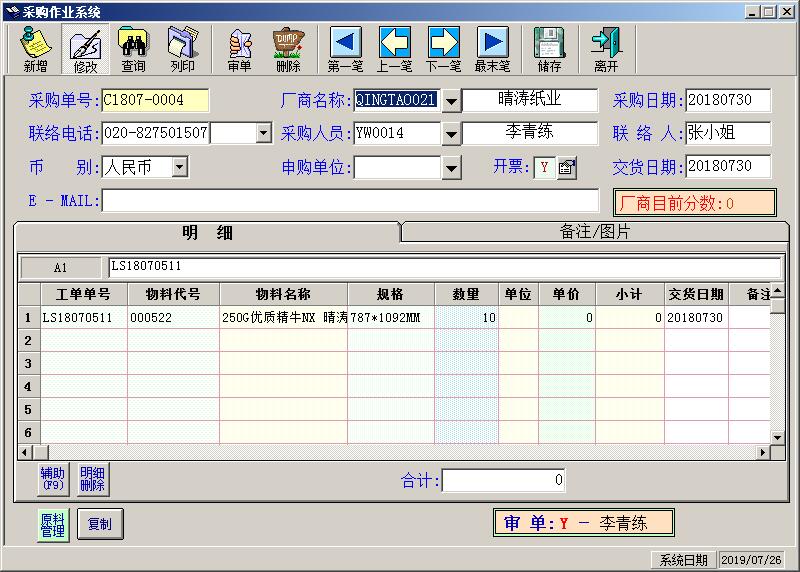This screenshot has width=800, height=572.
Task: Click the 删除 (Delete) toolbar icon
Action: [288, 49]
